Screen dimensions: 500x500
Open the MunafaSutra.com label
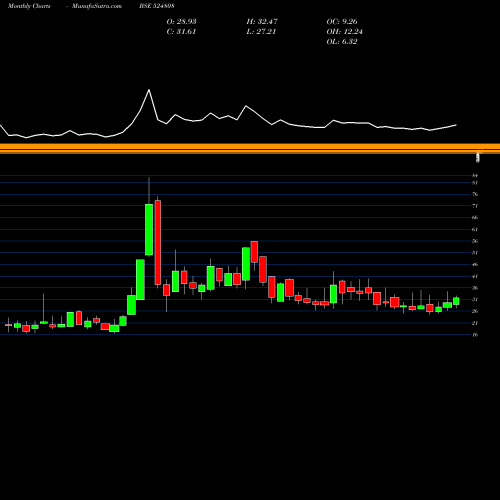click(97, 6)
